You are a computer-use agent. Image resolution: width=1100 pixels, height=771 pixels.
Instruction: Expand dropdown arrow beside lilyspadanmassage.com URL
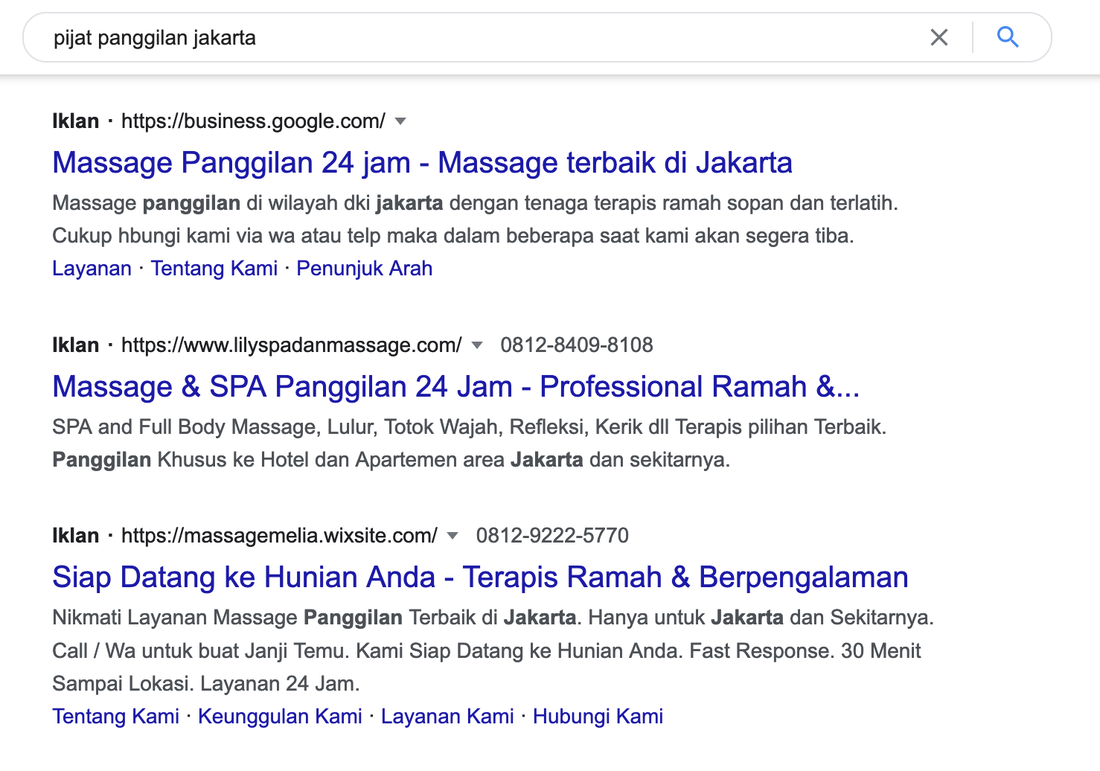477,345
